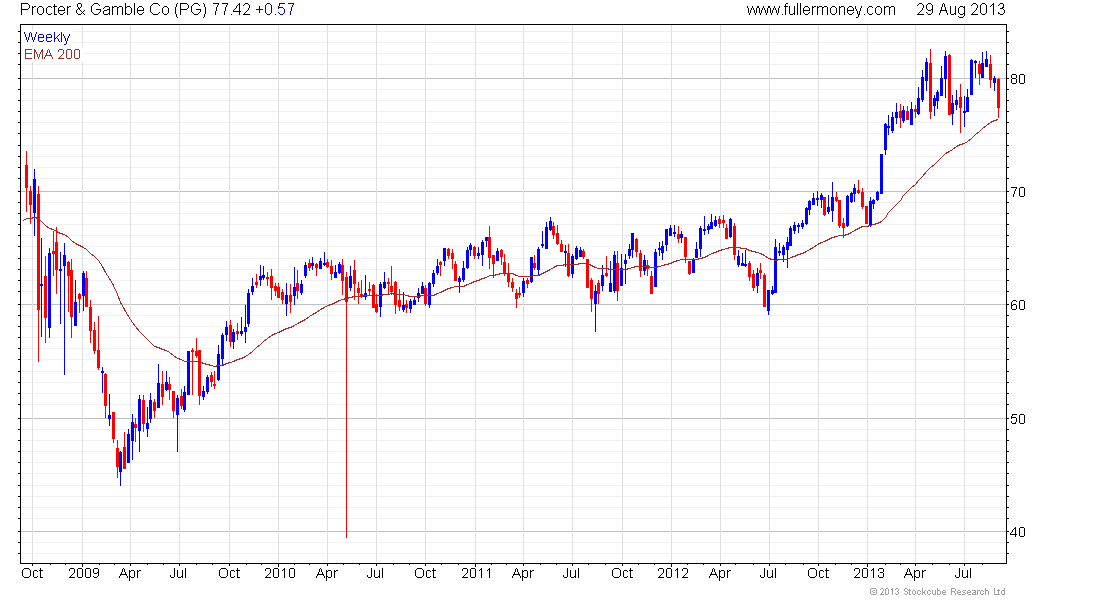Image resolution: width=1100 pixels, height=600 pixels.
Task: Click the price change value +0.57
Action: (x=274, y=10)
